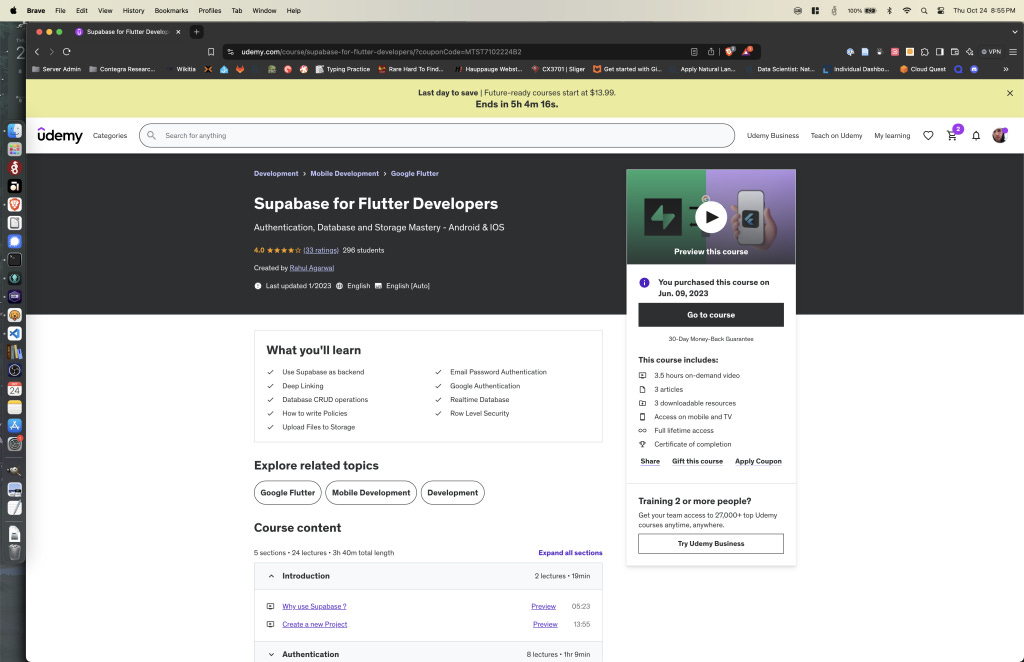Open Visual Studio Code from the dock
Screen dimensions: 1024x662
point(14,333)
